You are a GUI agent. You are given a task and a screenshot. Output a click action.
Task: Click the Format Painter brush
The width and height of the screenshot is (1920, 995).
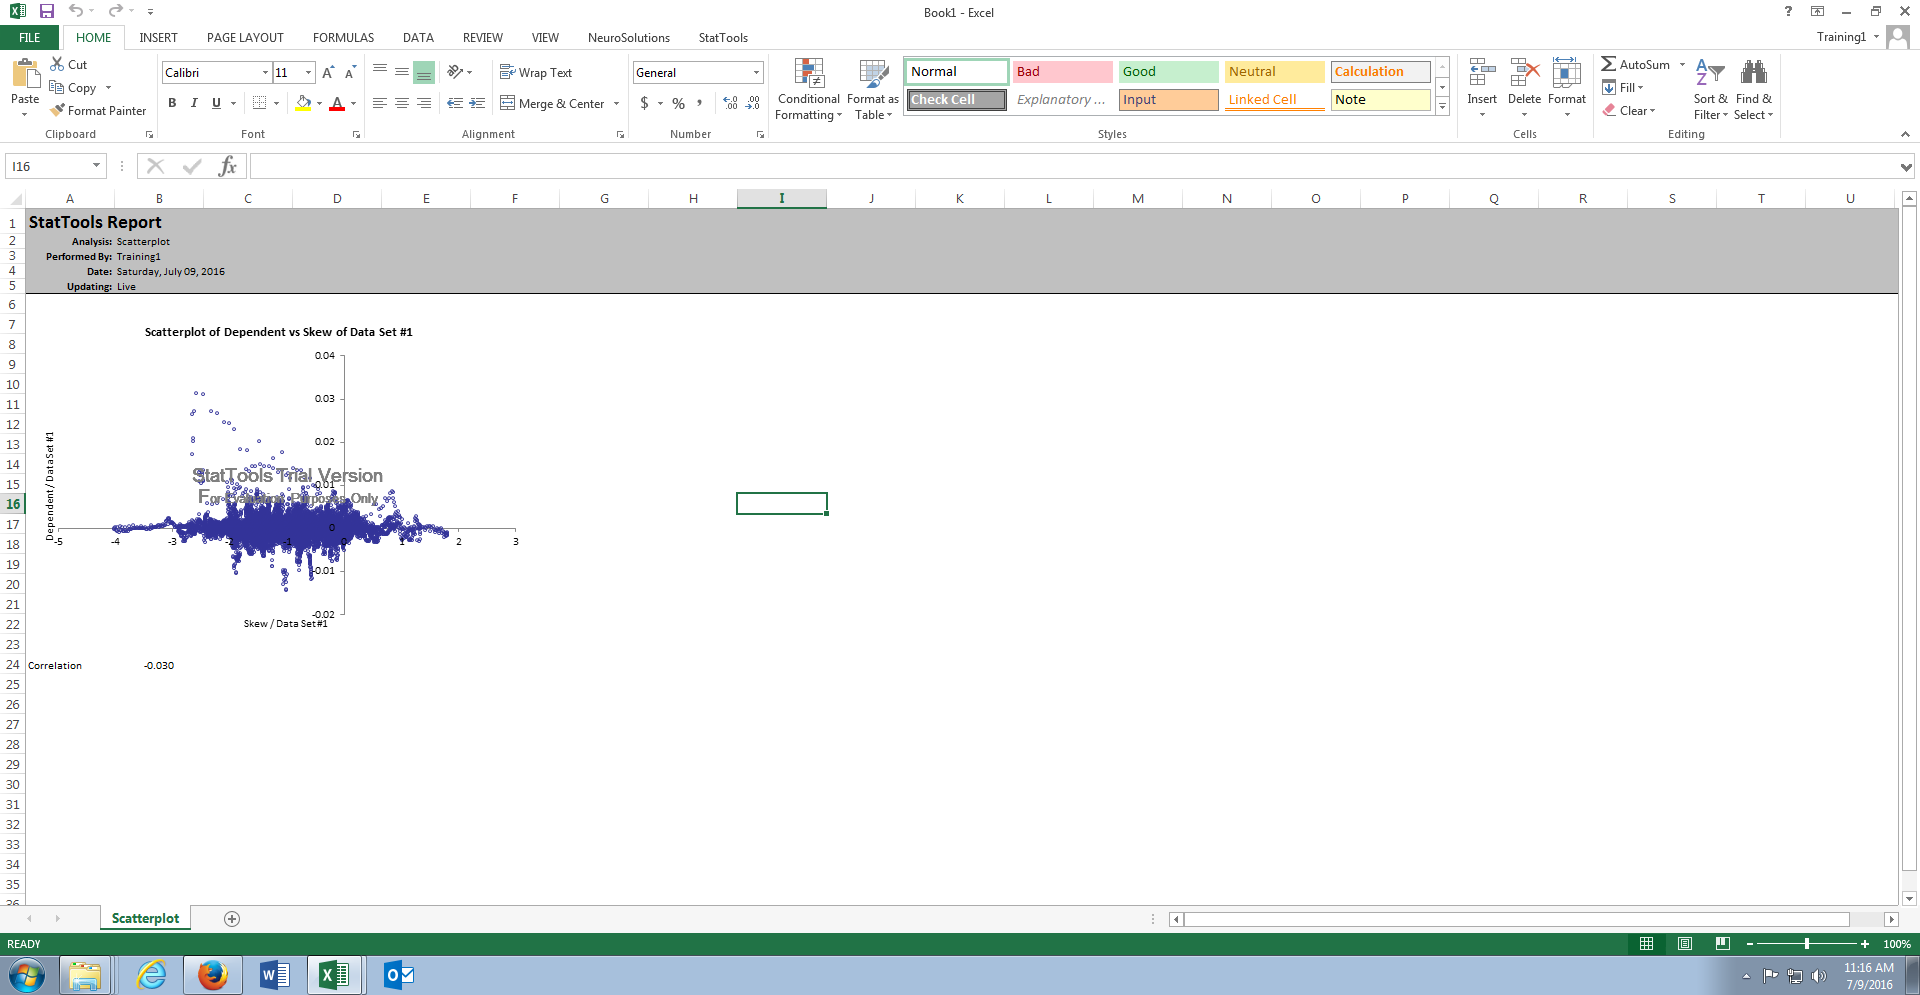pos(58,110)
